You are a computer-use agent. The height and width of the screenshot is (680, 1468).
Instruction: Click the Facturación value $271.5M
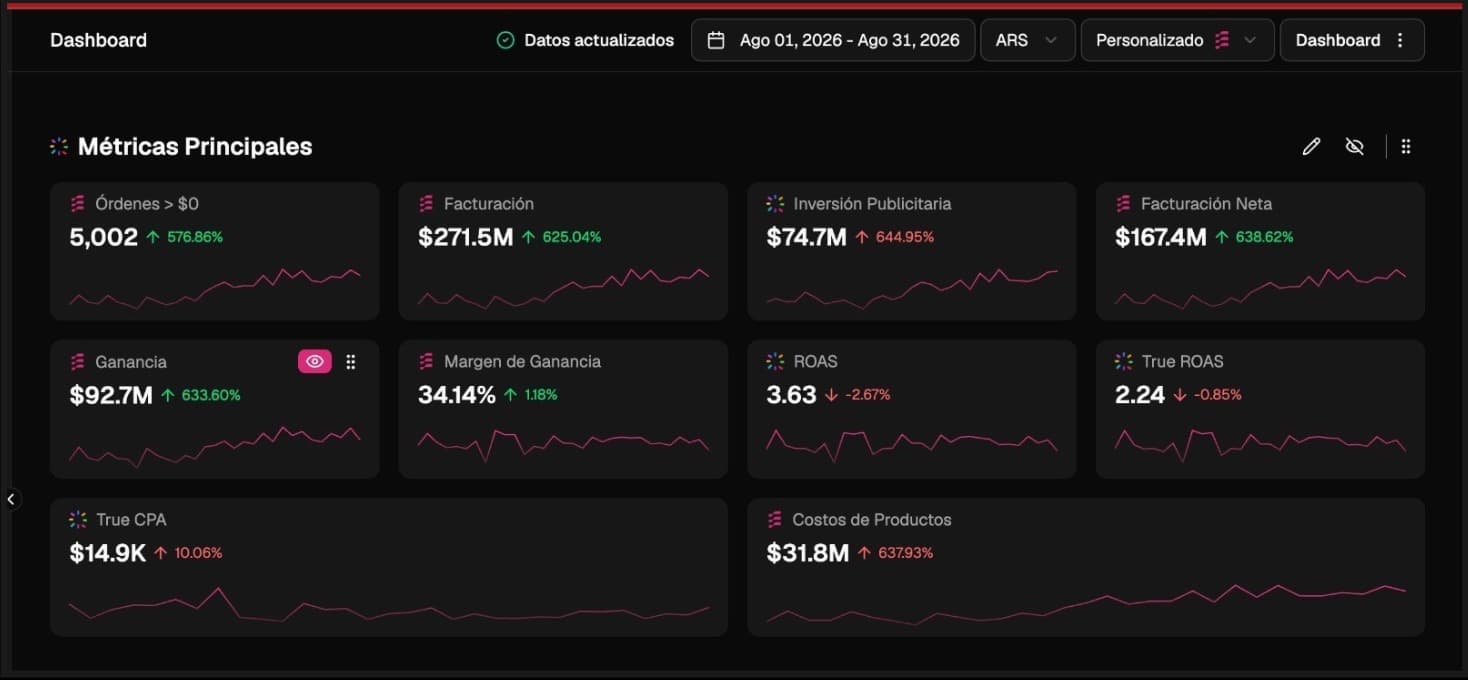click(466, 237)
